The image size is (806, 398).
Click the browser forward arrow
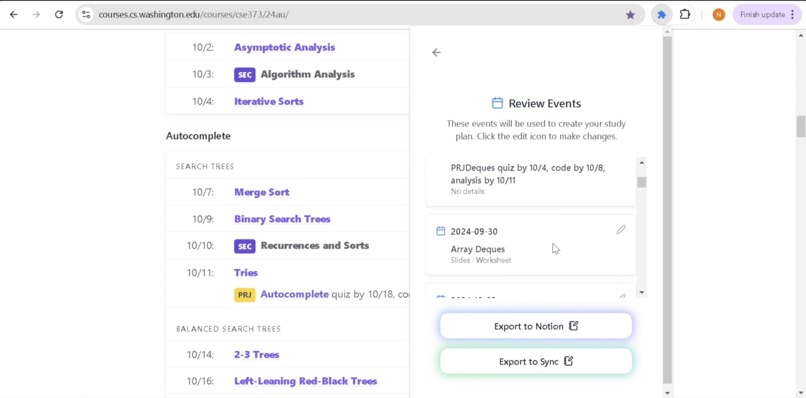click(x=36, y=14)
